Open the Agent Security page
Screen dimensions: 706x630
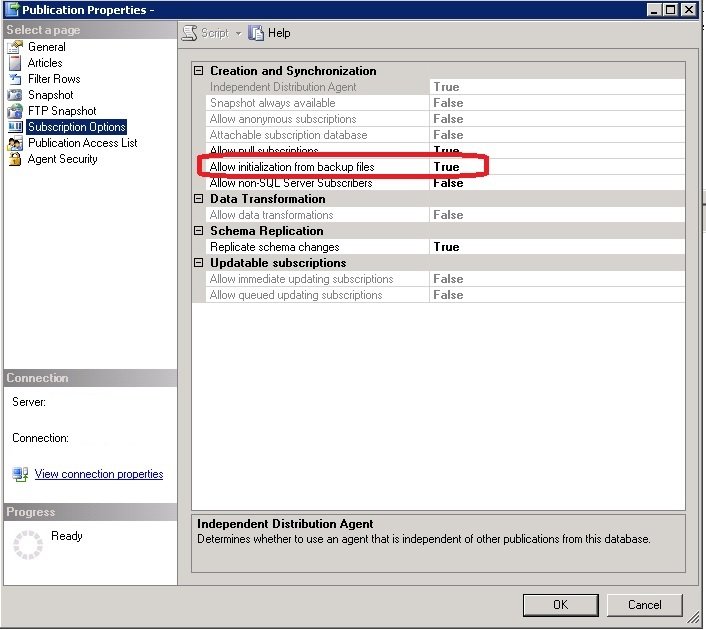coord(63,159)
